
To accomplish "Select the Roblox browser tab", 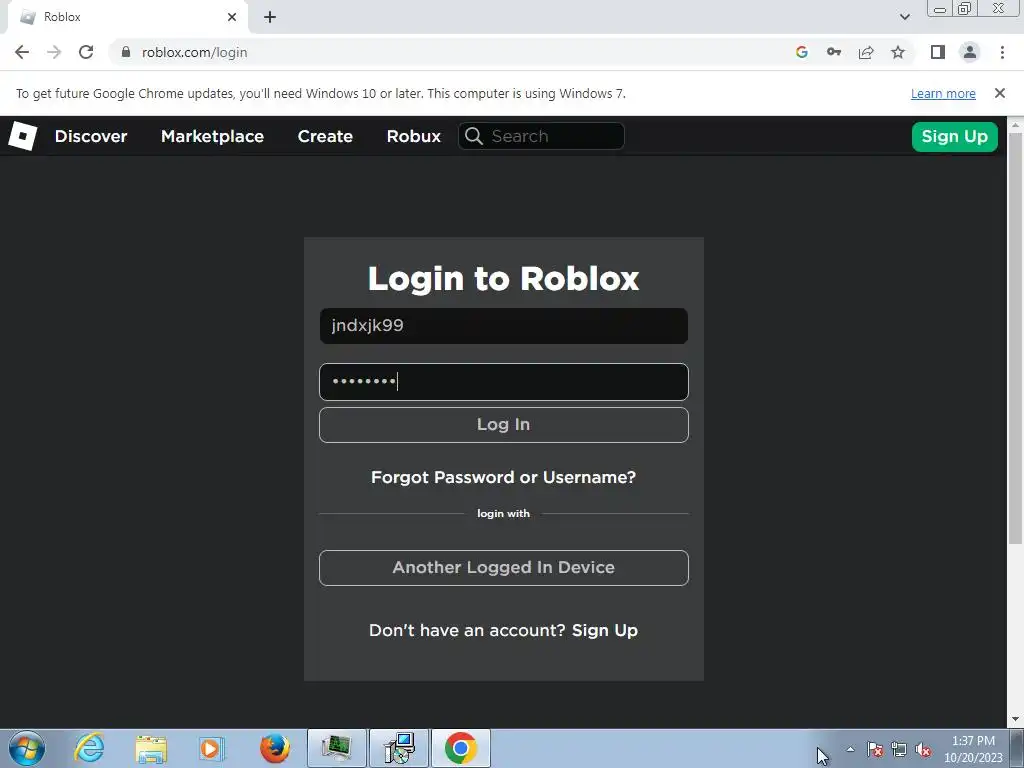I will tap(127, 17).
